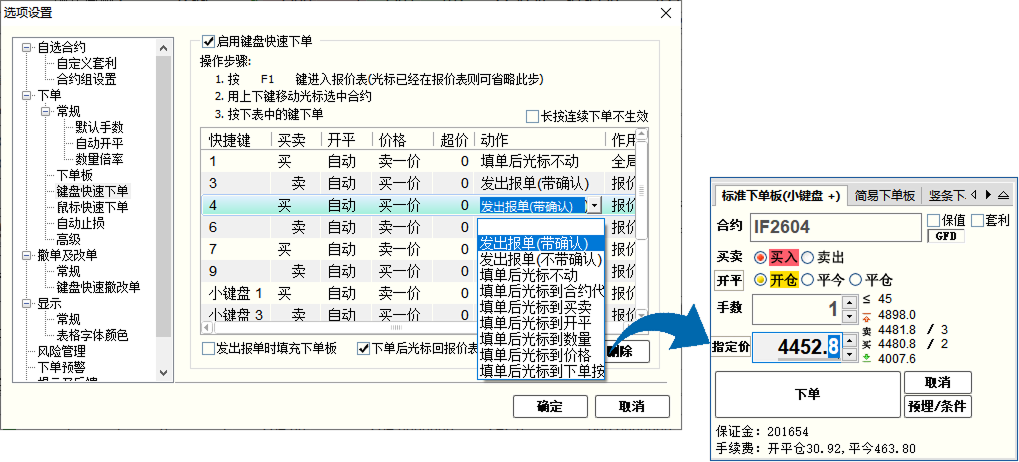Click the large 下单 order button

[806, 394]
